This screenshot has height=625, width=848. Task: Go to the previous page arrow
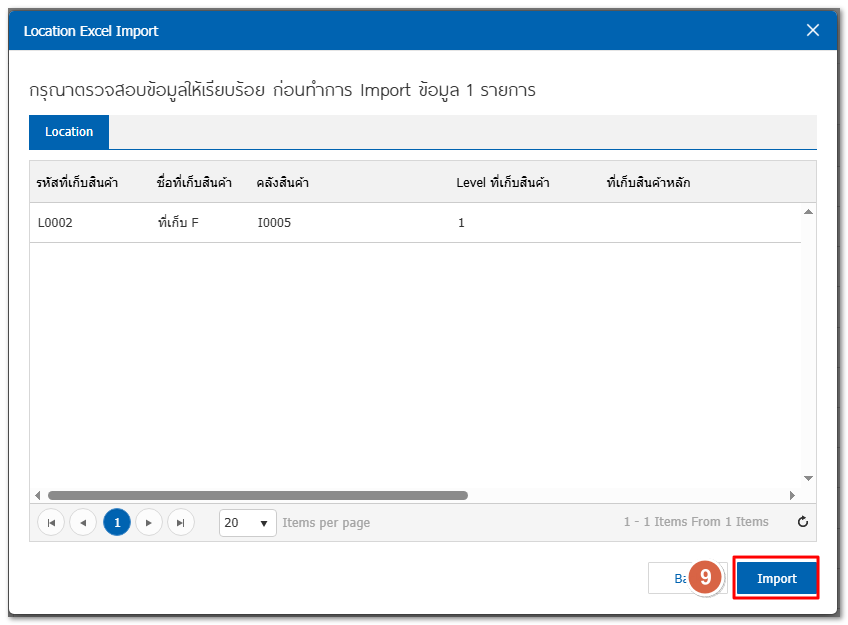pyautogui.click(x=83, y=522)
